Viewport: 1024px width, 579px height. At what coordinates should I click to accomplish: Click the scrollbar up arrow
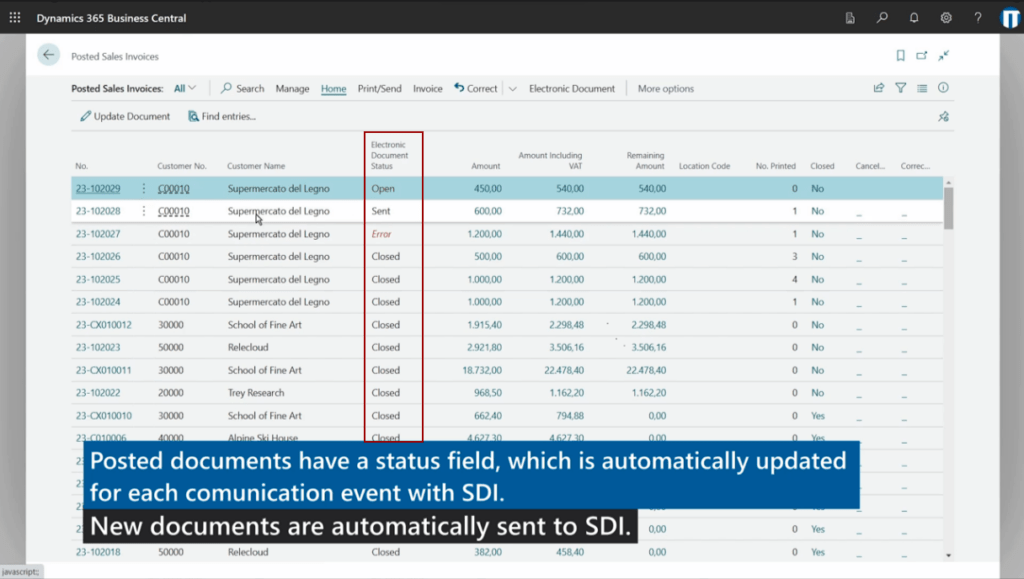pyautogui.click(x=948, y=183)
